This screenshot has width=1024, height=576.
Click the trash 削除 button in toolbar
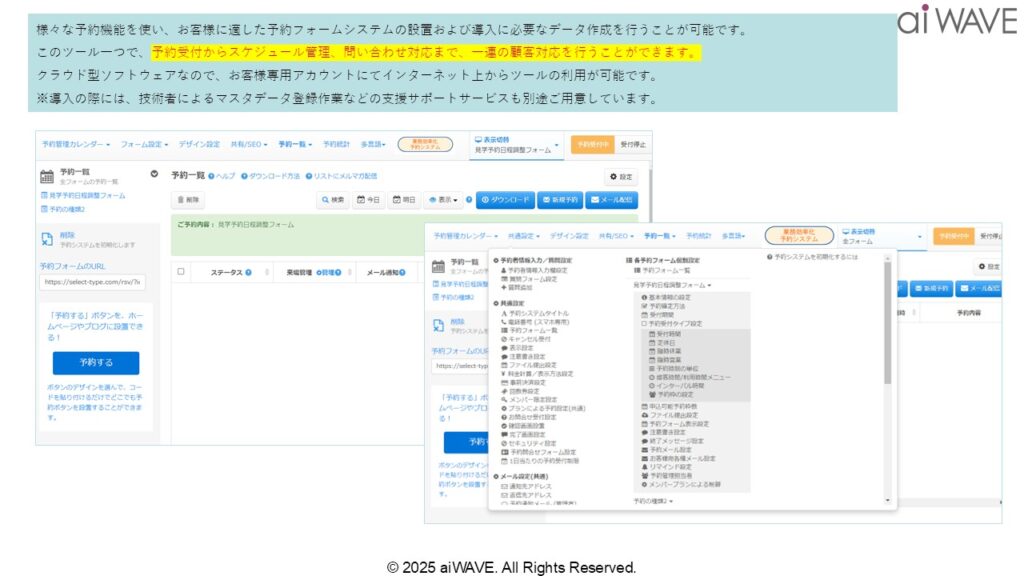click(189, 200)
